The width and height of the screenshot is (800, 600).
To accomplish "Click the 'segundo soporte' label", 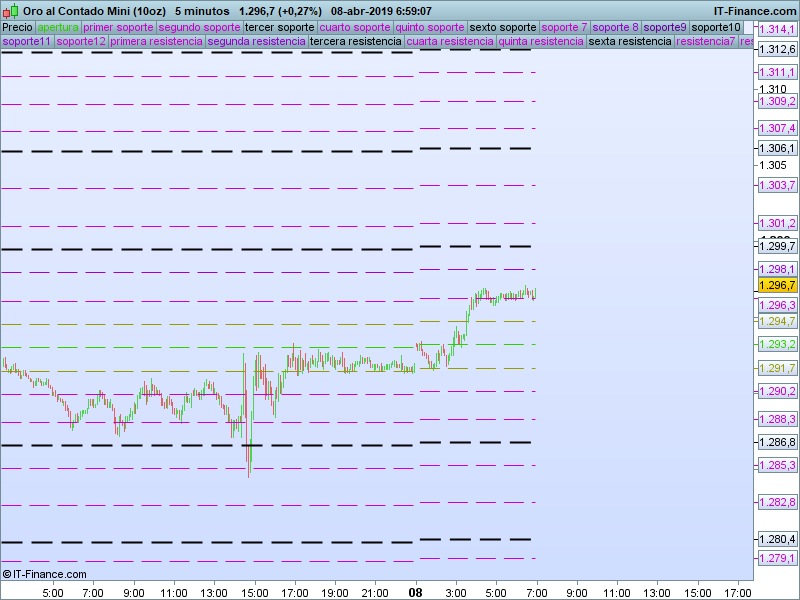I will point(199,27).
